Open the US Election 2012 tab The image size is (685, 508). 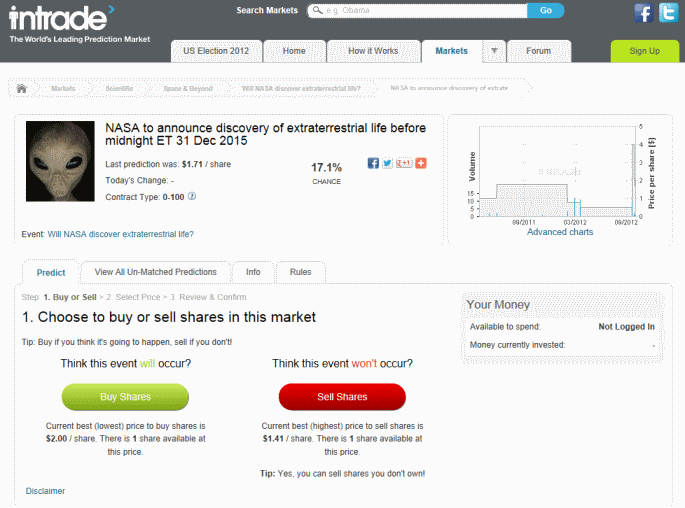(216, 51)
